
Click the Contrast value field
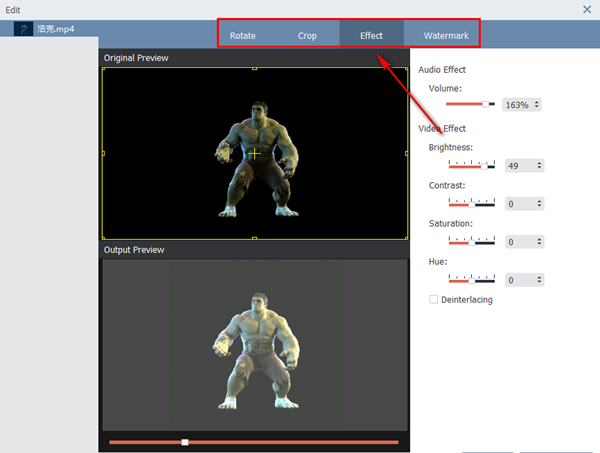click(520, 204)
